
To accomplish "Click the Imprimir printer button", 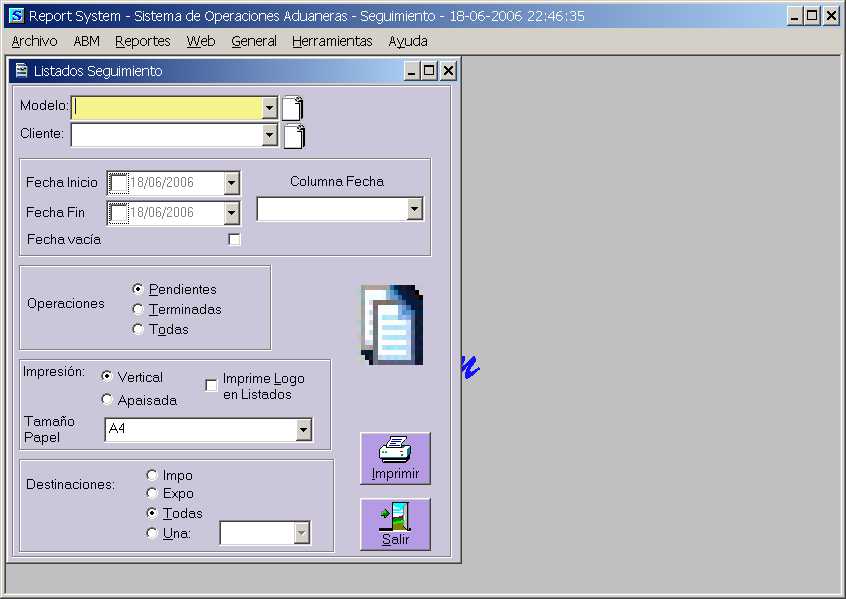I will pyautogui.click(x=395, y=458).
